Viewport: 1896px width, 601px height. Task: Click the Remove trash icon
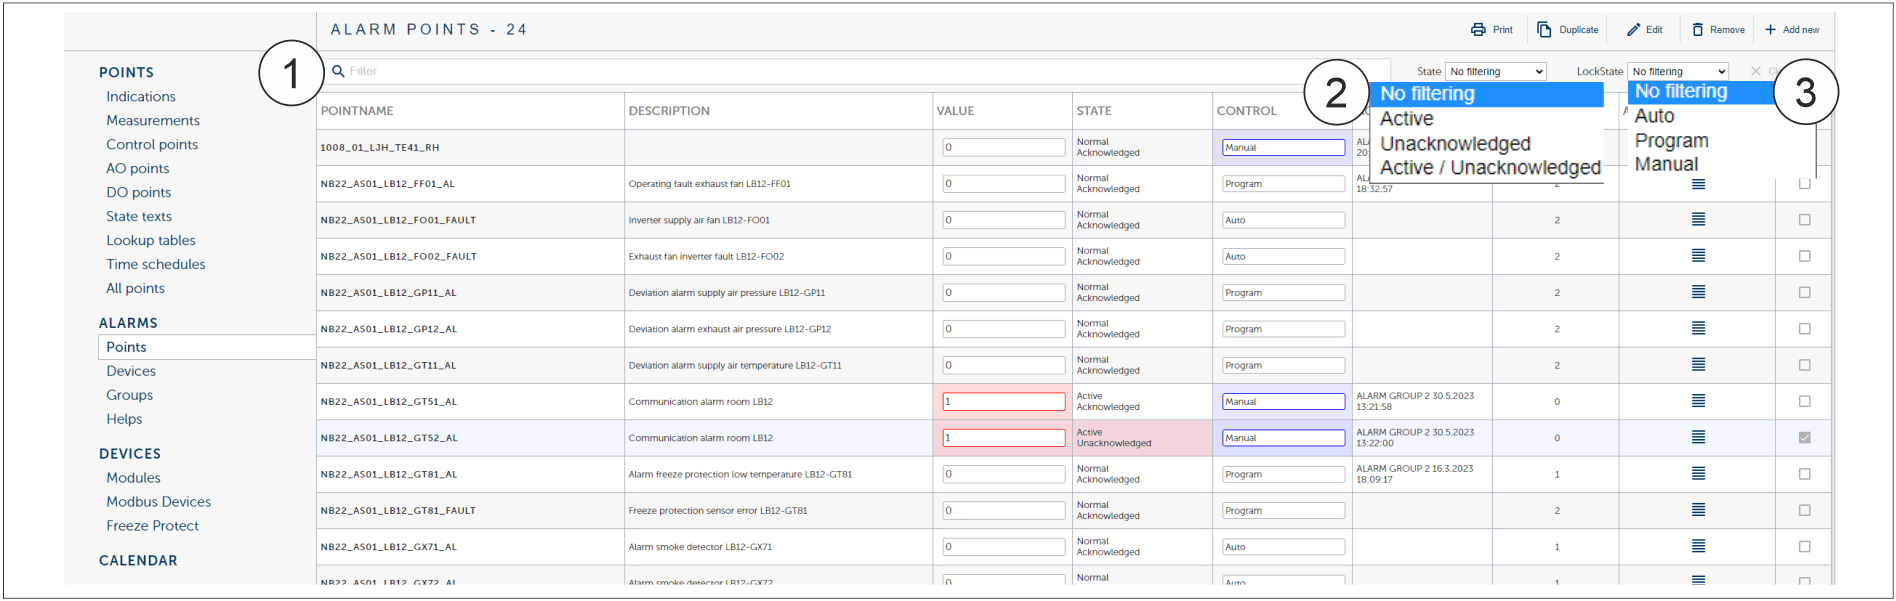point(1697,30)
